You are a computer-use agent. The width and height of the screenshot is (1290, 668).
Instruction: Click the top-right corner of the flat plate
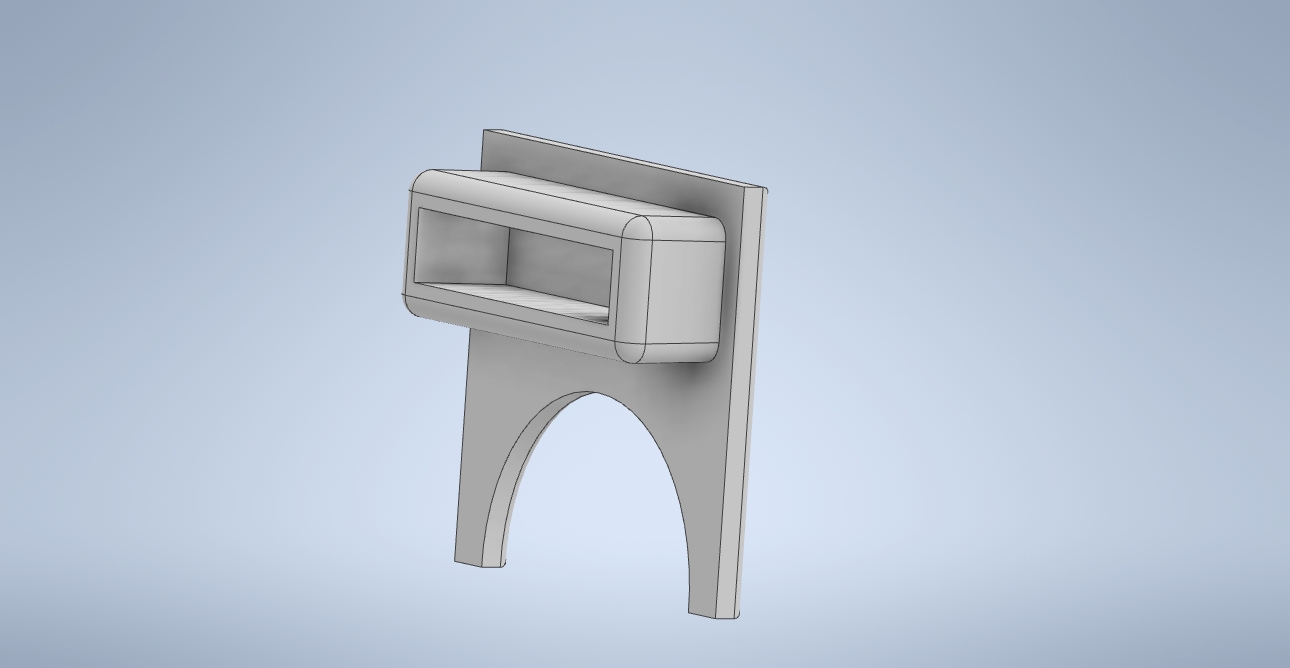tap(762, 190)
